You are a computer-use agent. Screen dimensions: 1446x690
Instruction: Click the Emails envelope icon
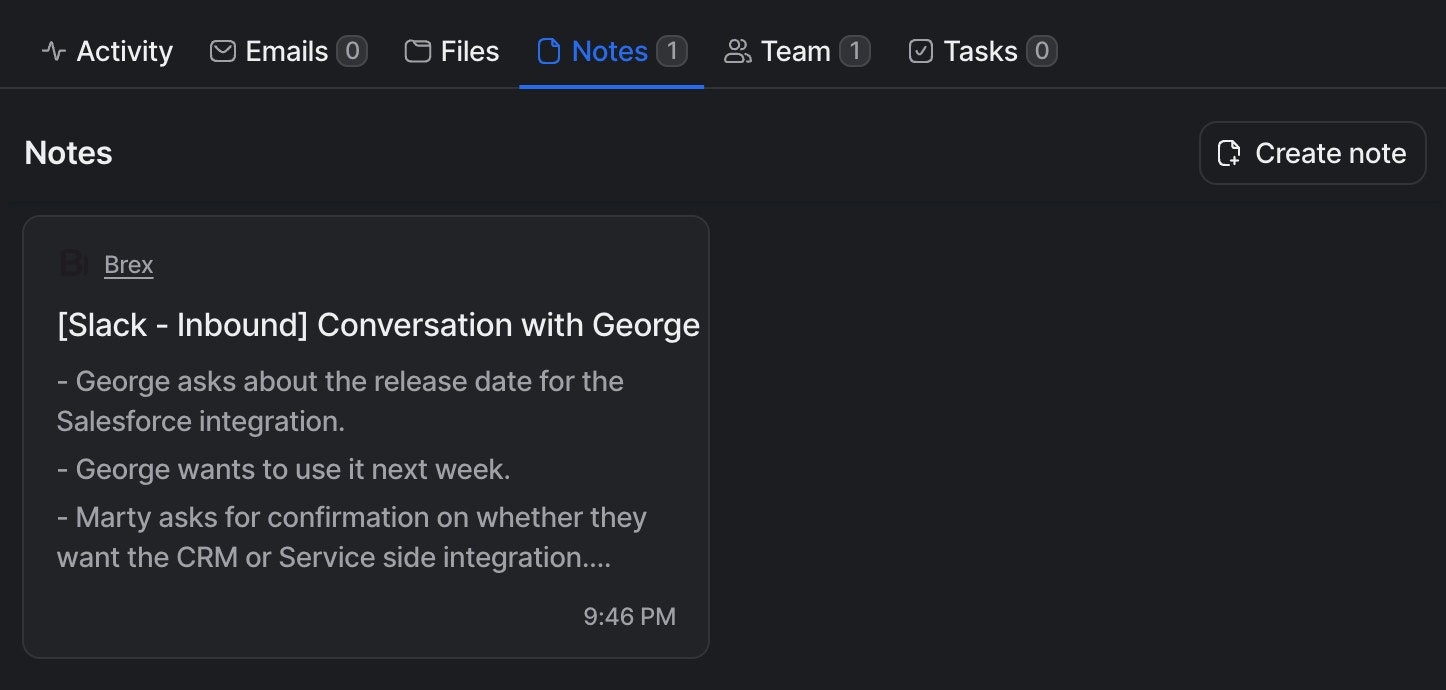coord(222,51)
